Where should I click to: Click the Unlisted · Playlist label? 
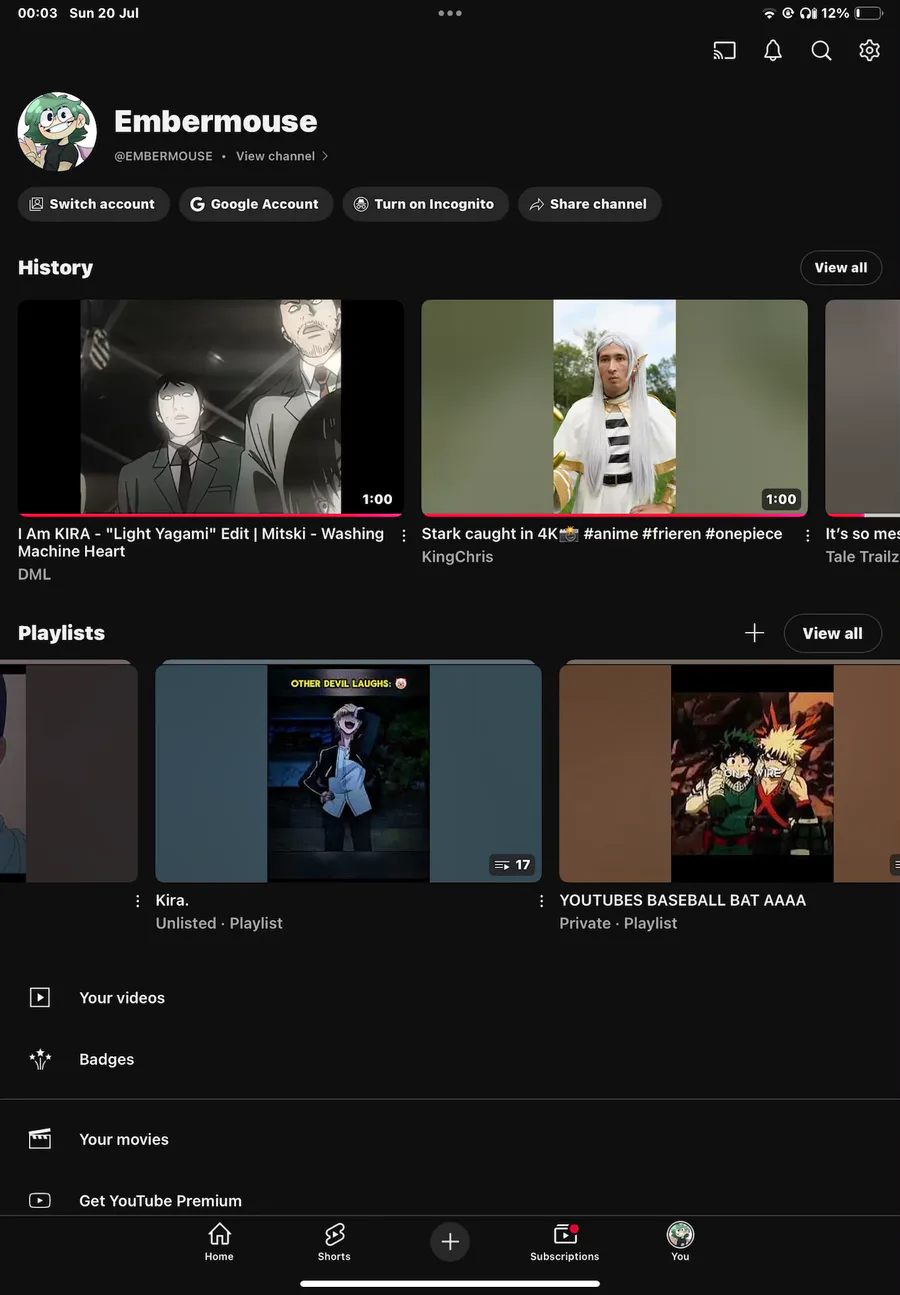click(219, 923)
